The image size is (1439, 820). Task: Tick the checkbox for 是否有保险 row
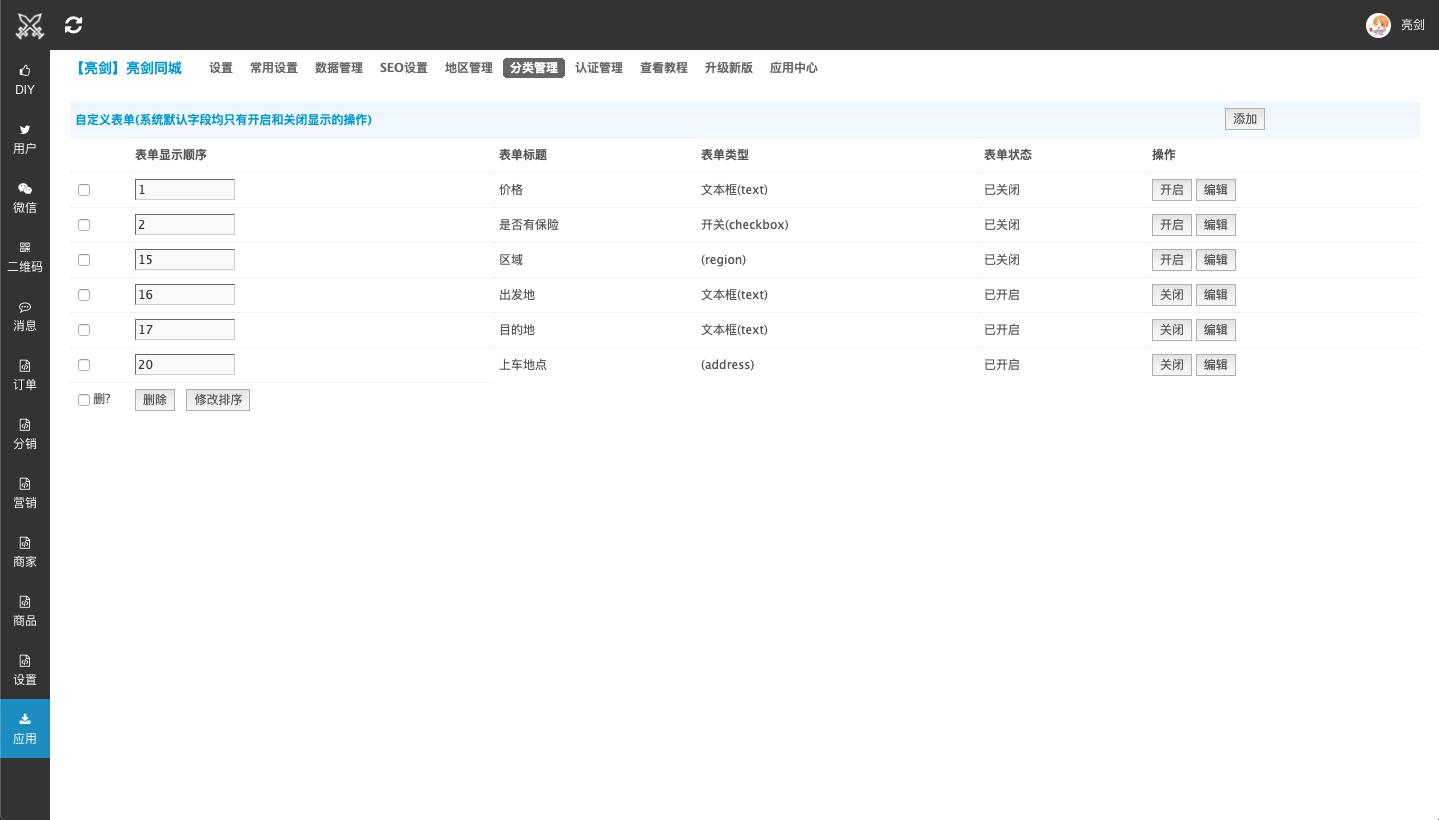[x=84, y=225]
